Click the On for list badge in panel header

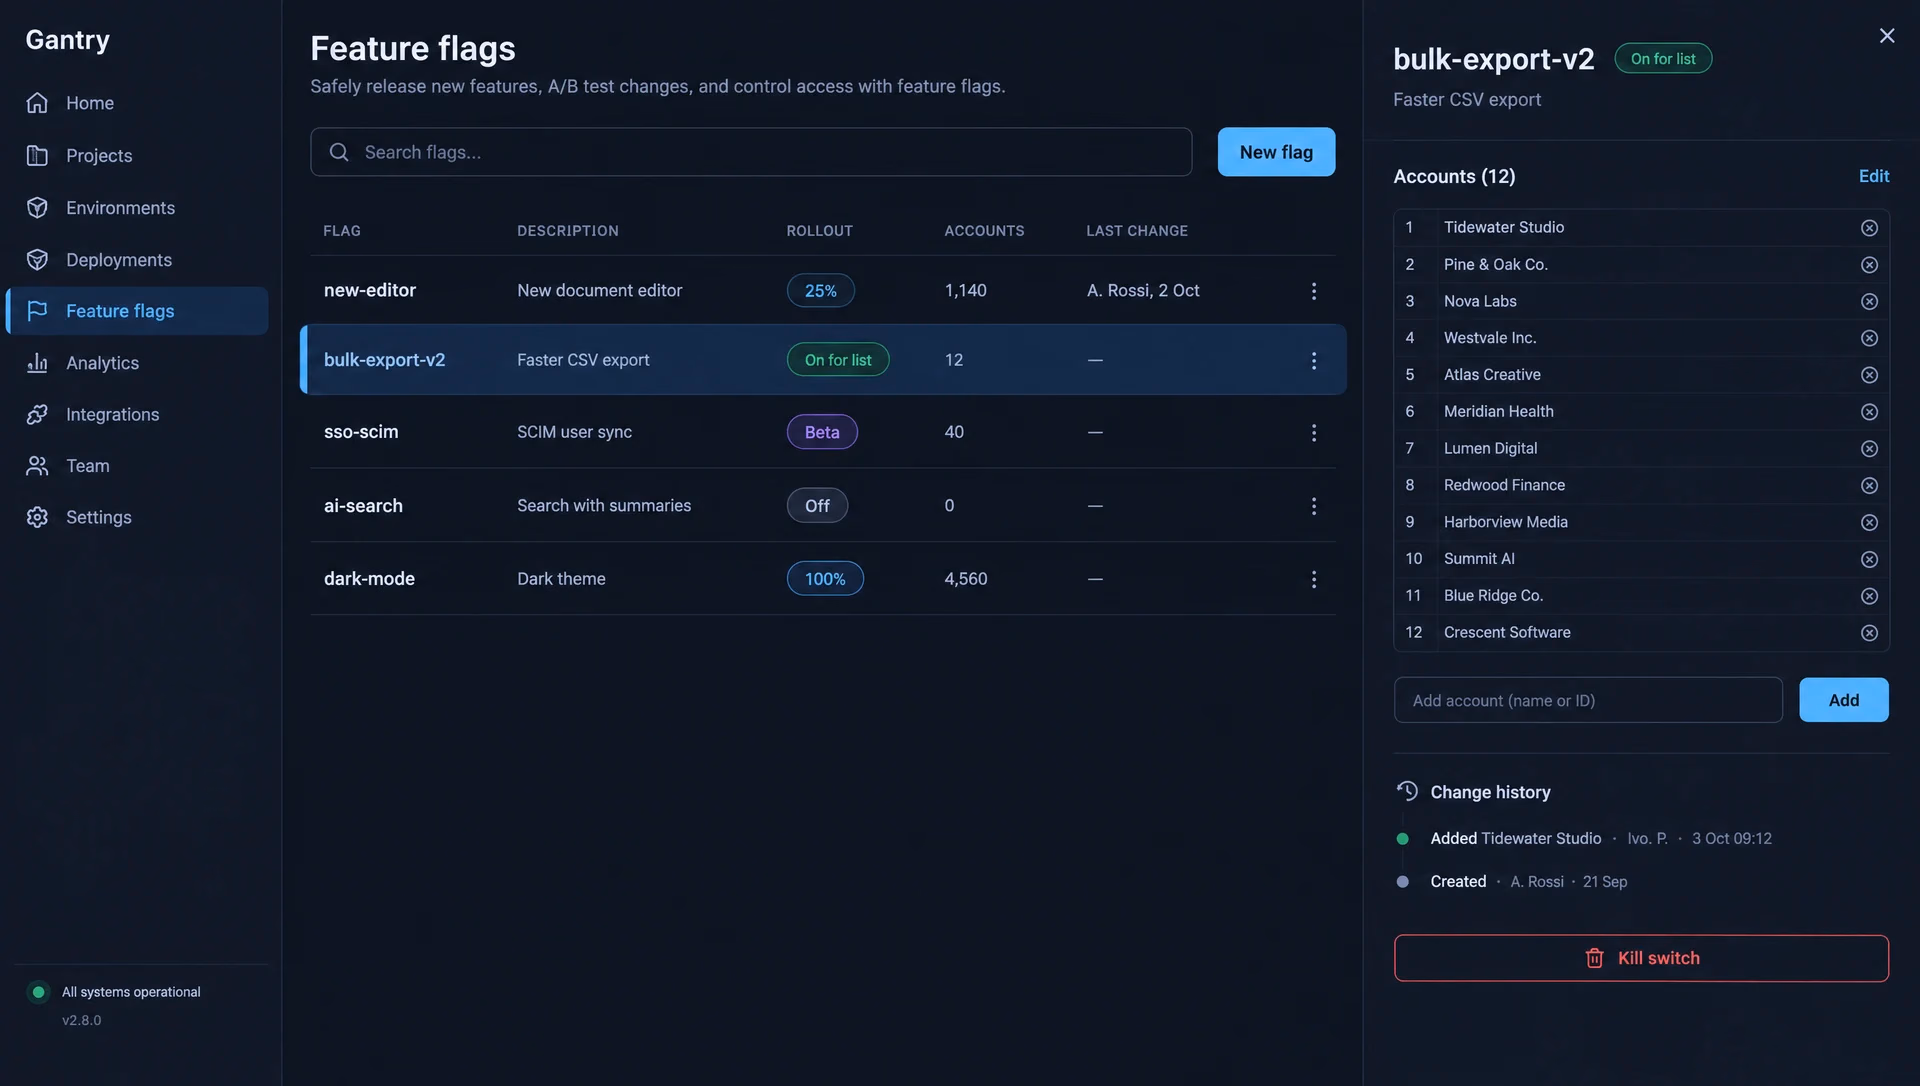[x=1663, y=59]
